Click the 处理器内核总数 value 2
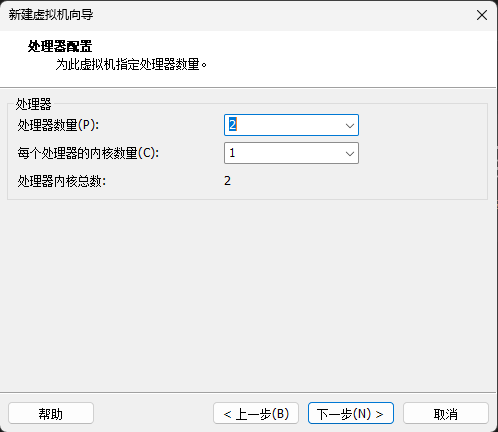 click(227, 181)
